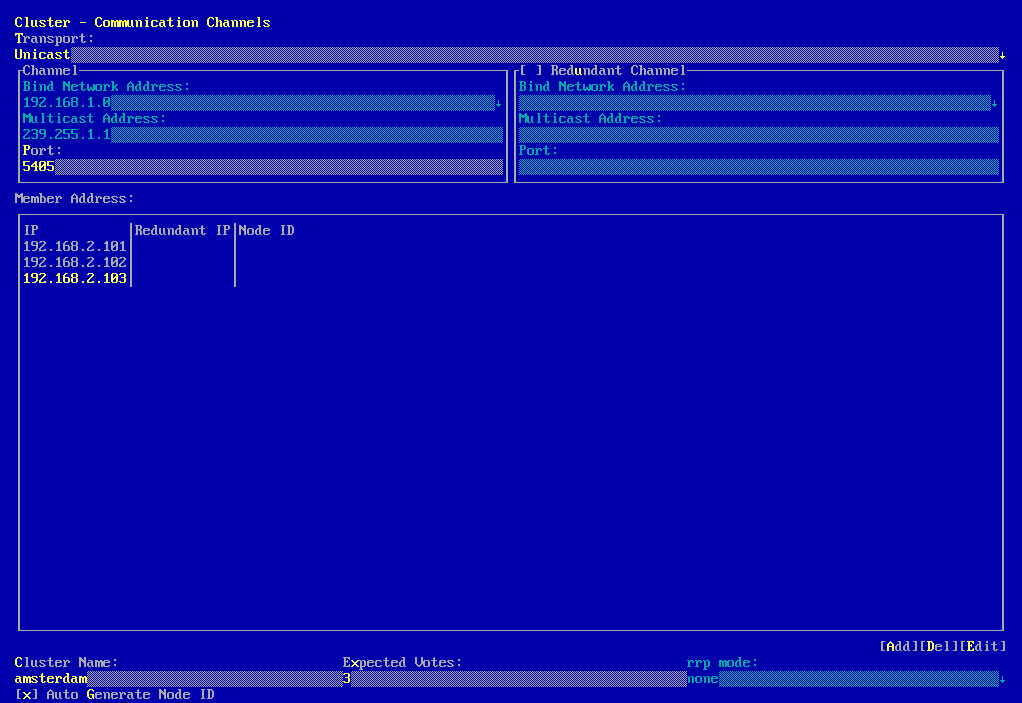Viewport: 1022px width, 703px height.
Task: Focus the Expected Votes input field
Action: coord(514,679)
